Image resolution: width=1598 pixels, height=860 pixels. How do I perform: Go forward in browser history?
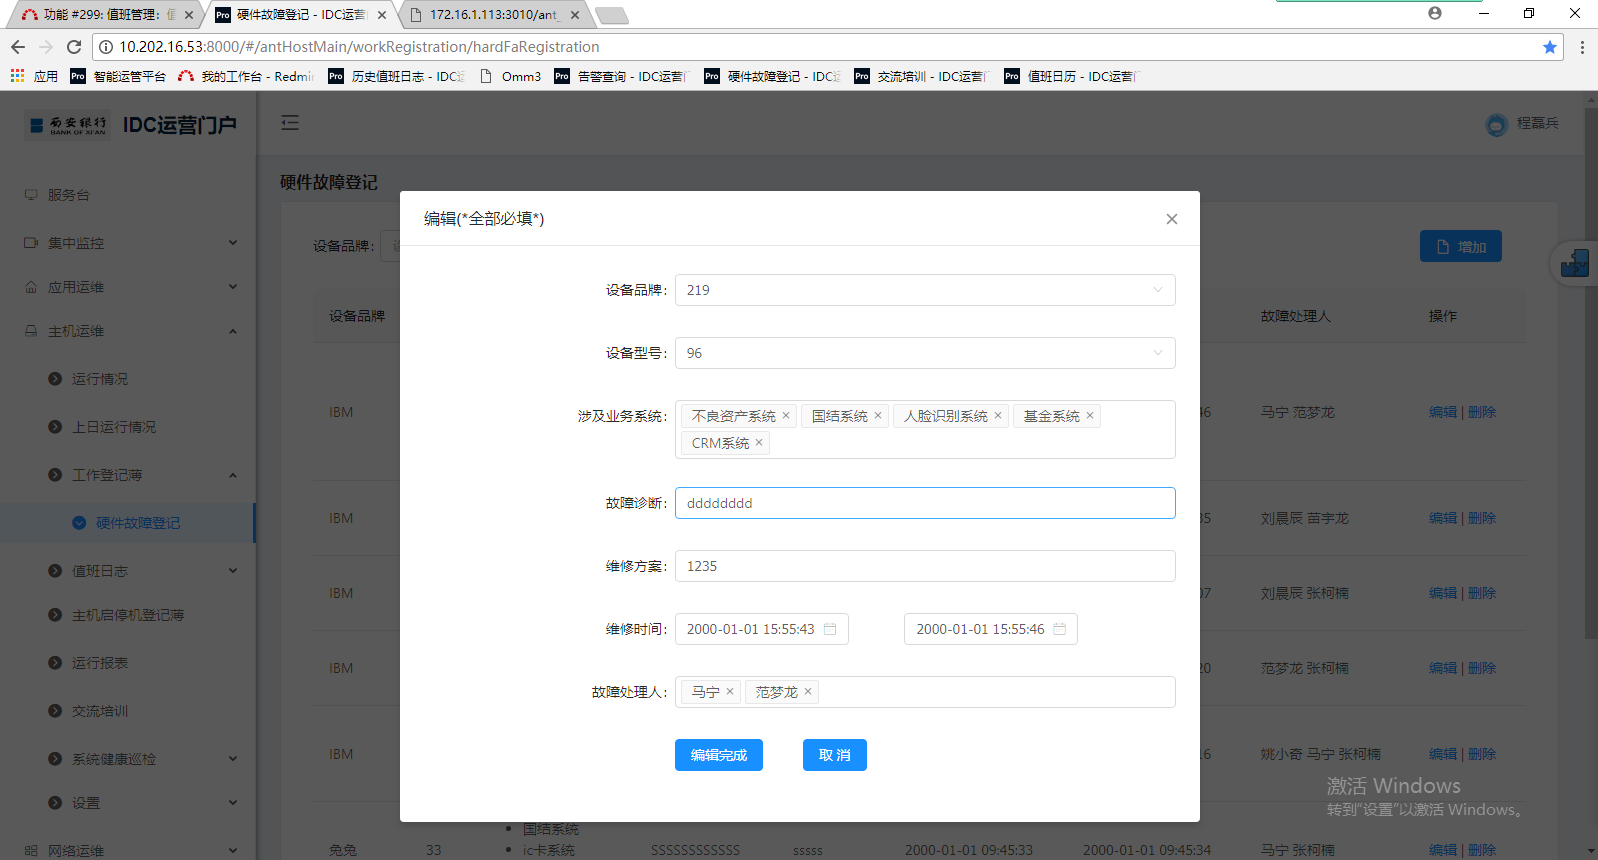pyautogui.click(x=46, y=47)
